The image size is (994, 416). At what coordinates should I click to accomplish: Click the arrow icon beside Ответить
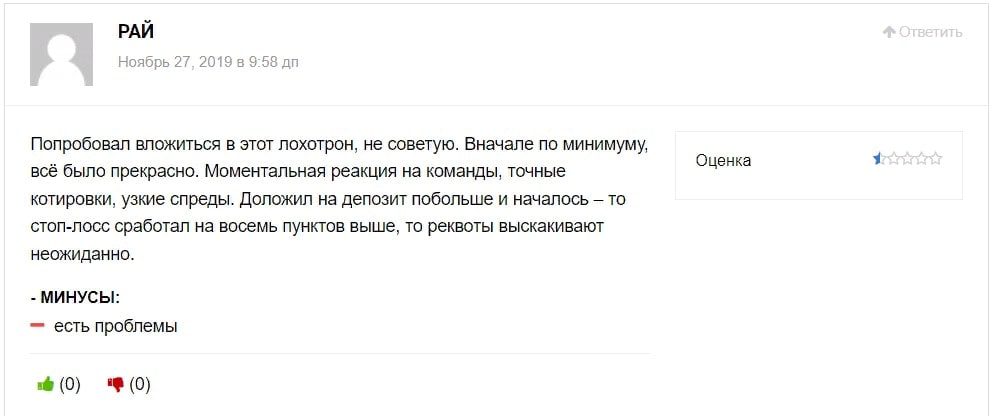click(x=889, y=32)
